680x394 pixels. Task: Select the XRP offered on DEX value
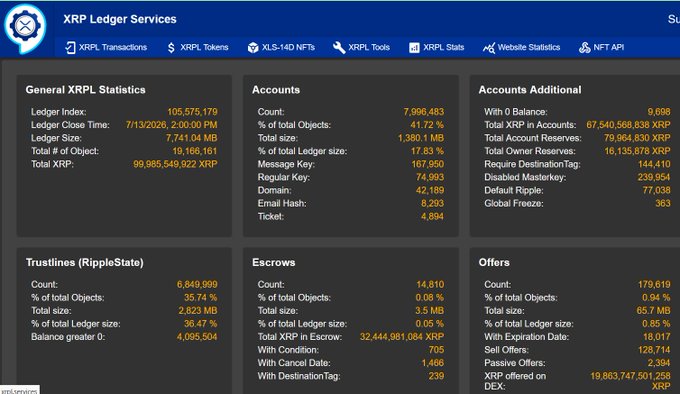point(631,381)
